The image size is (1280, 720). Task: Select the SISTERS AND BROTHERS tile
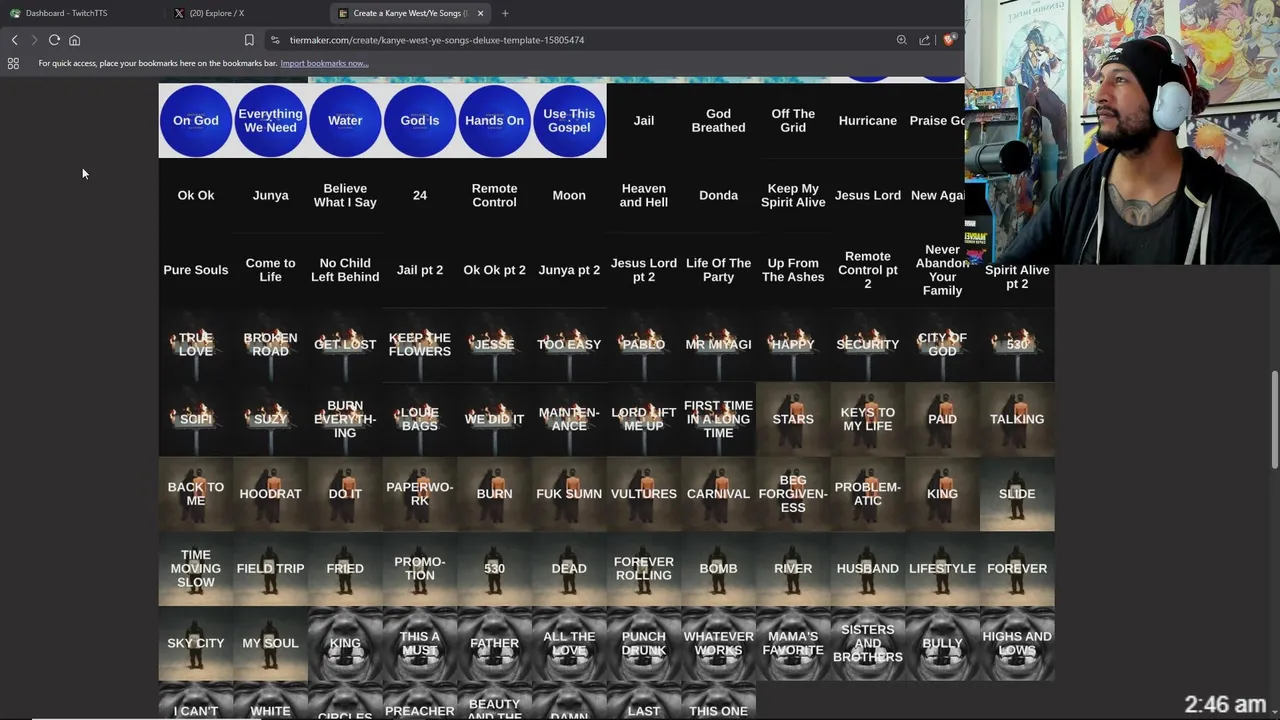[868, 643]
